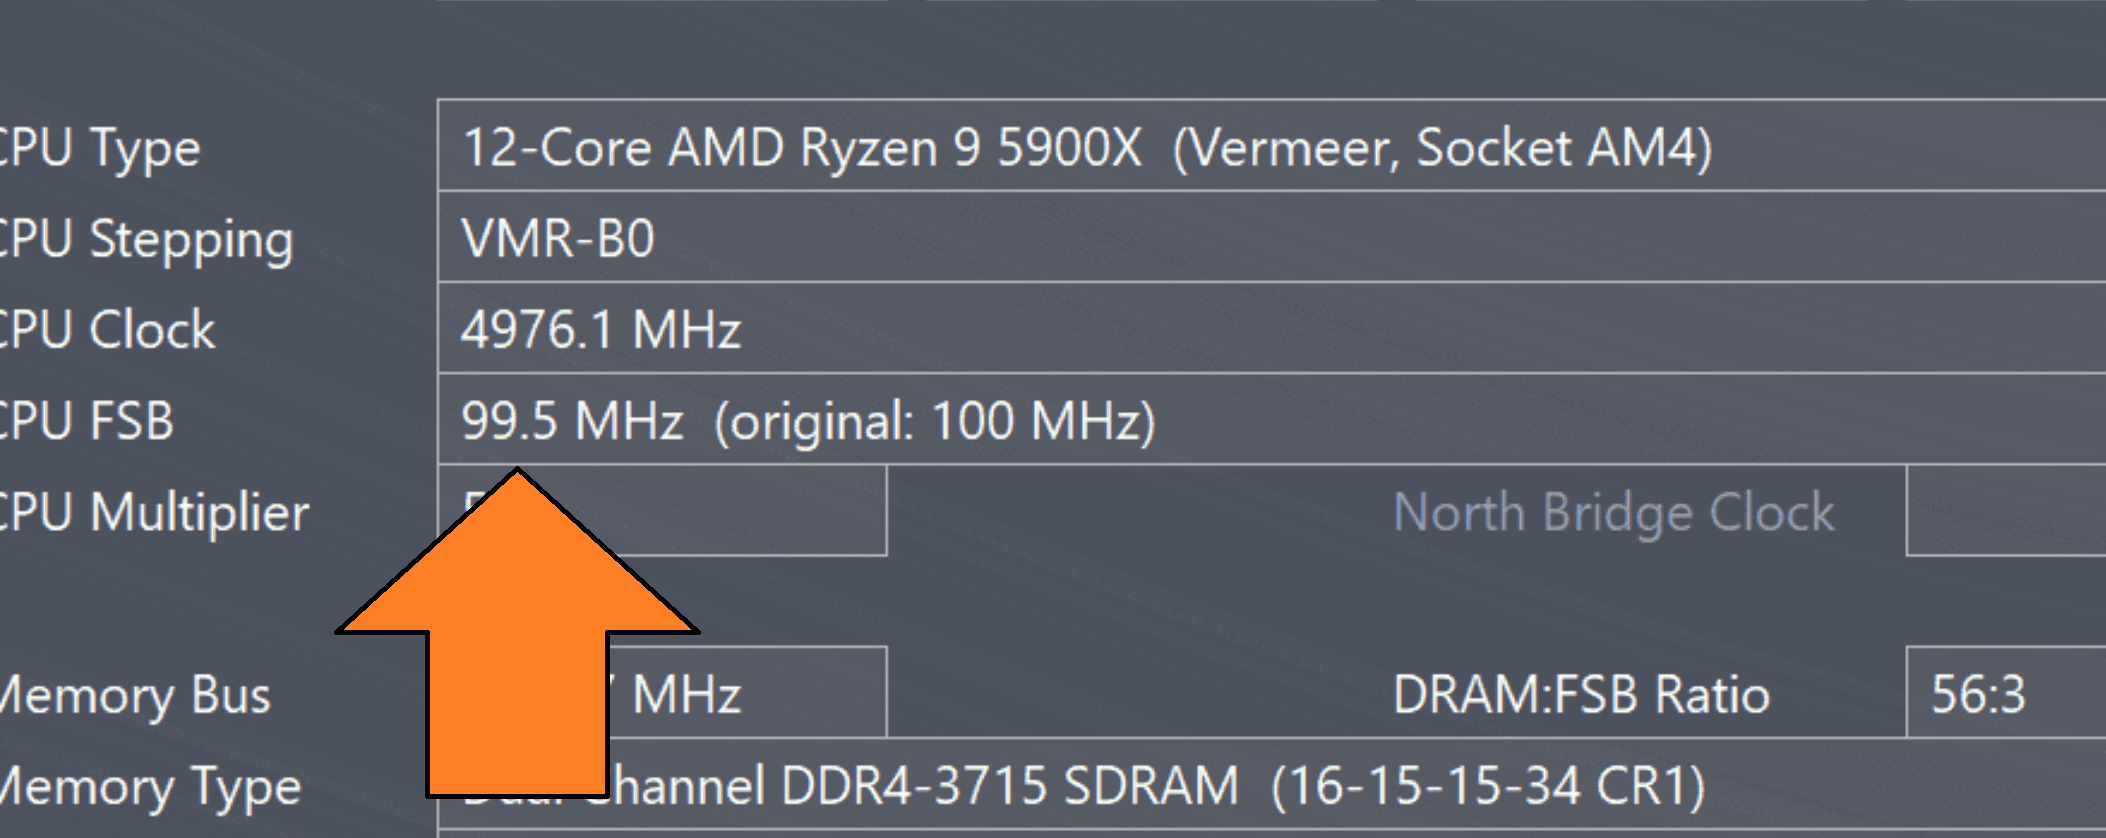Click the Memory Type label
Image resolution: width=2106 pixels, height=838 pixels.
click(x=150, y=787)
